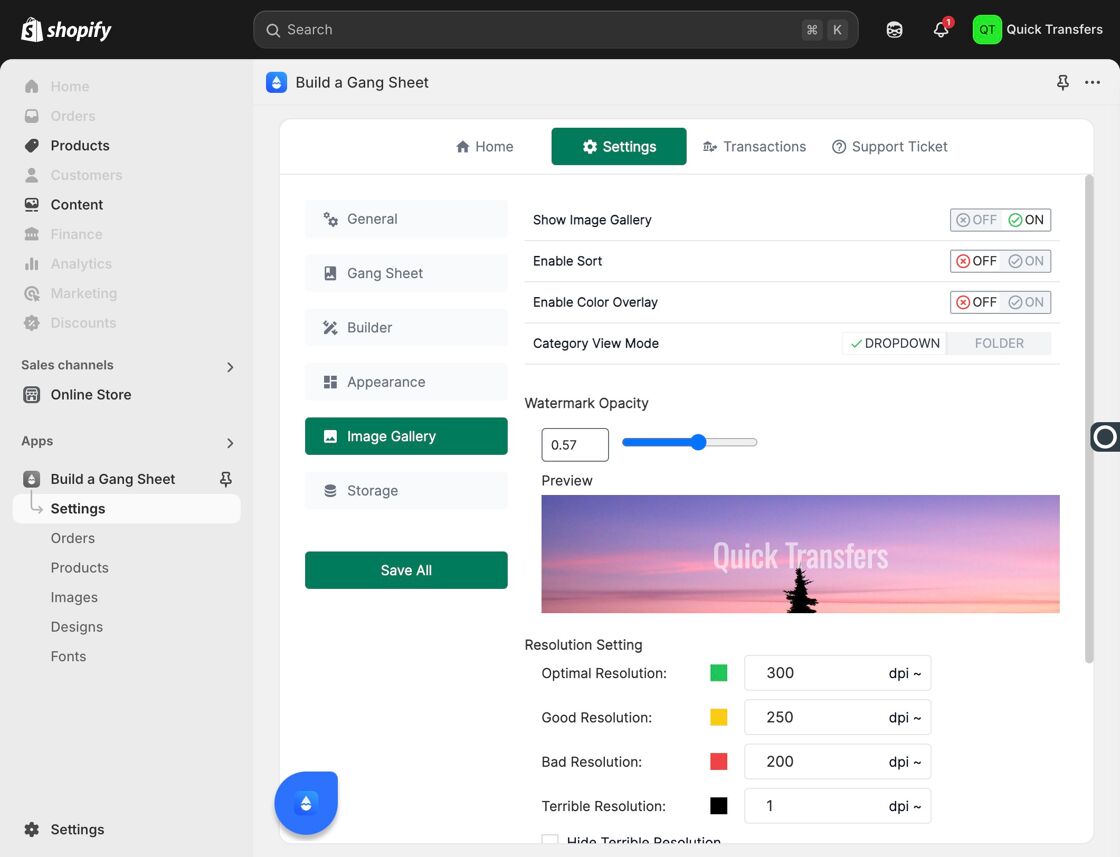
Task: Click the Home house icon in sidebar
Action: 31,86
